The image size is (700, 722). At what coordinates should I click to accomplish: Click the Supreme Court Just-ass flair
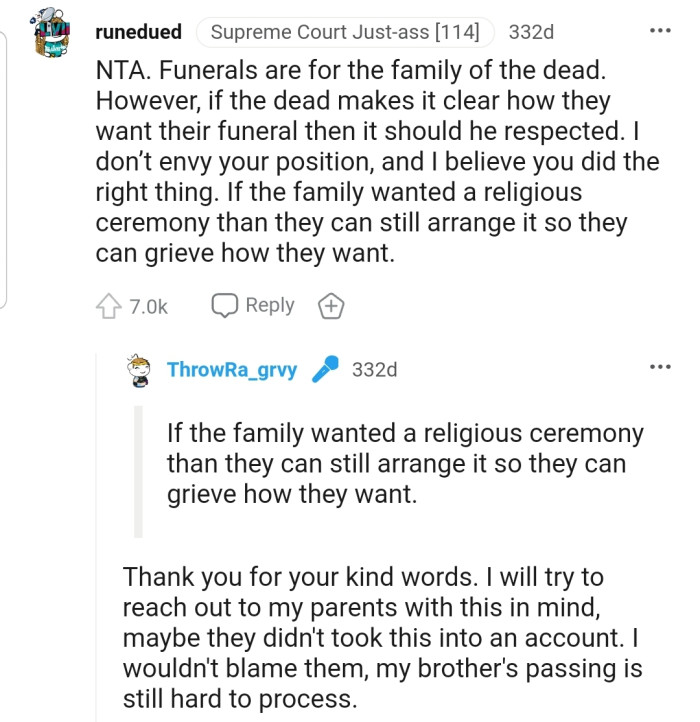pos(345,32)
